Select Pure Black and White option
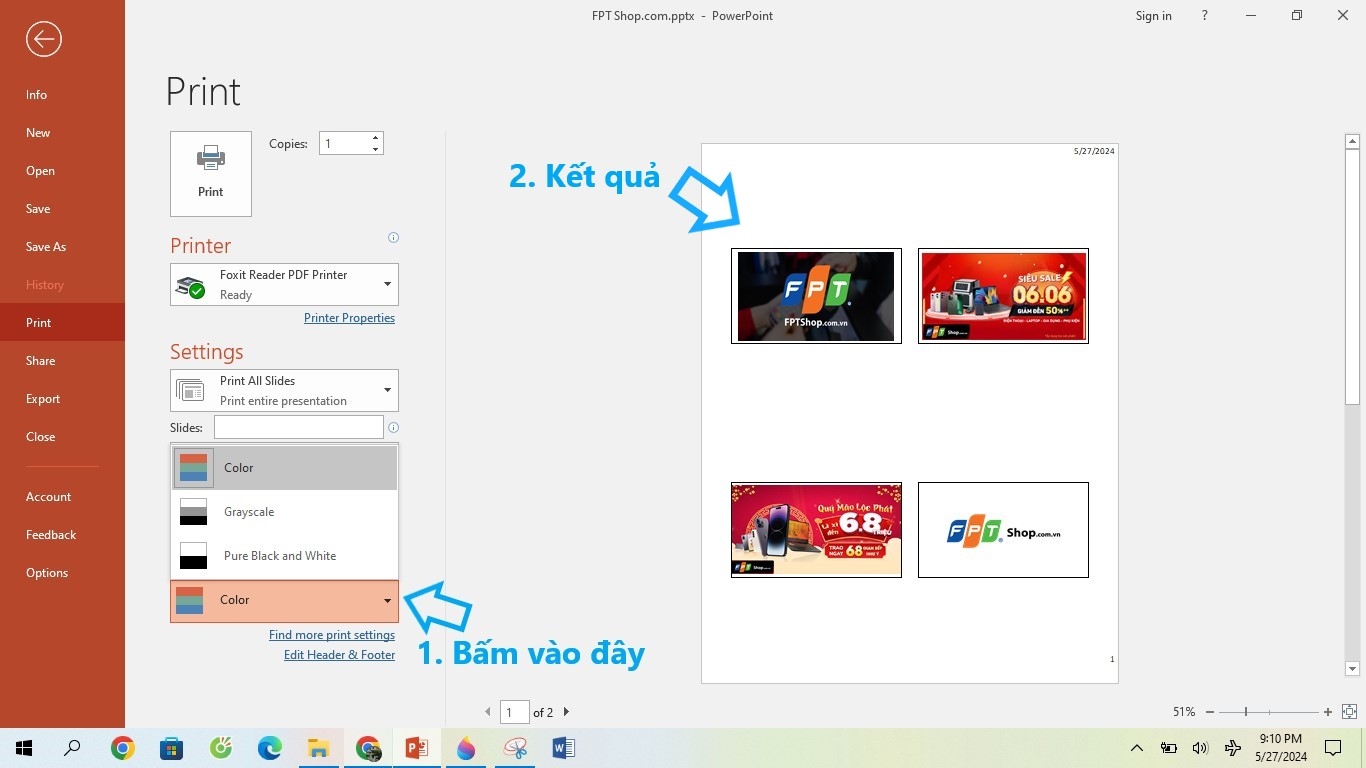 point(285,556)
